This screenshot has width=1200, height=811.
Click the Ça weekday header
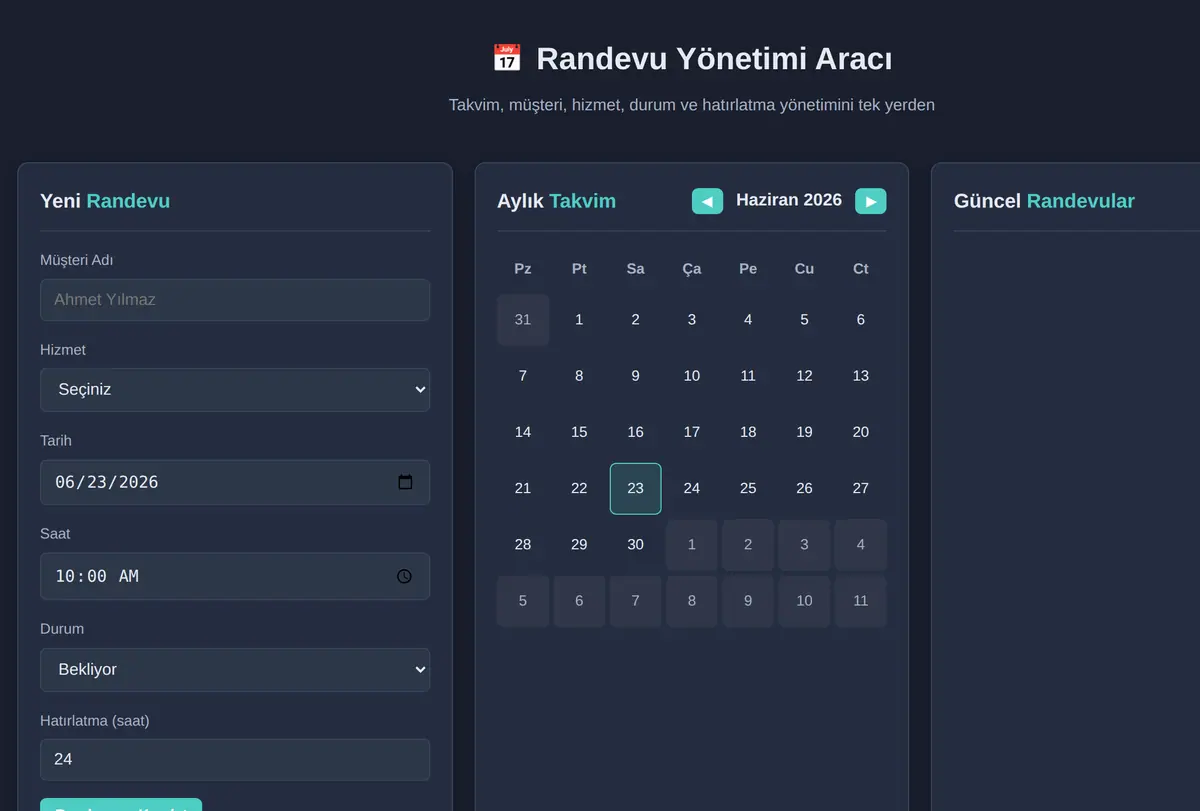point(692,269)
